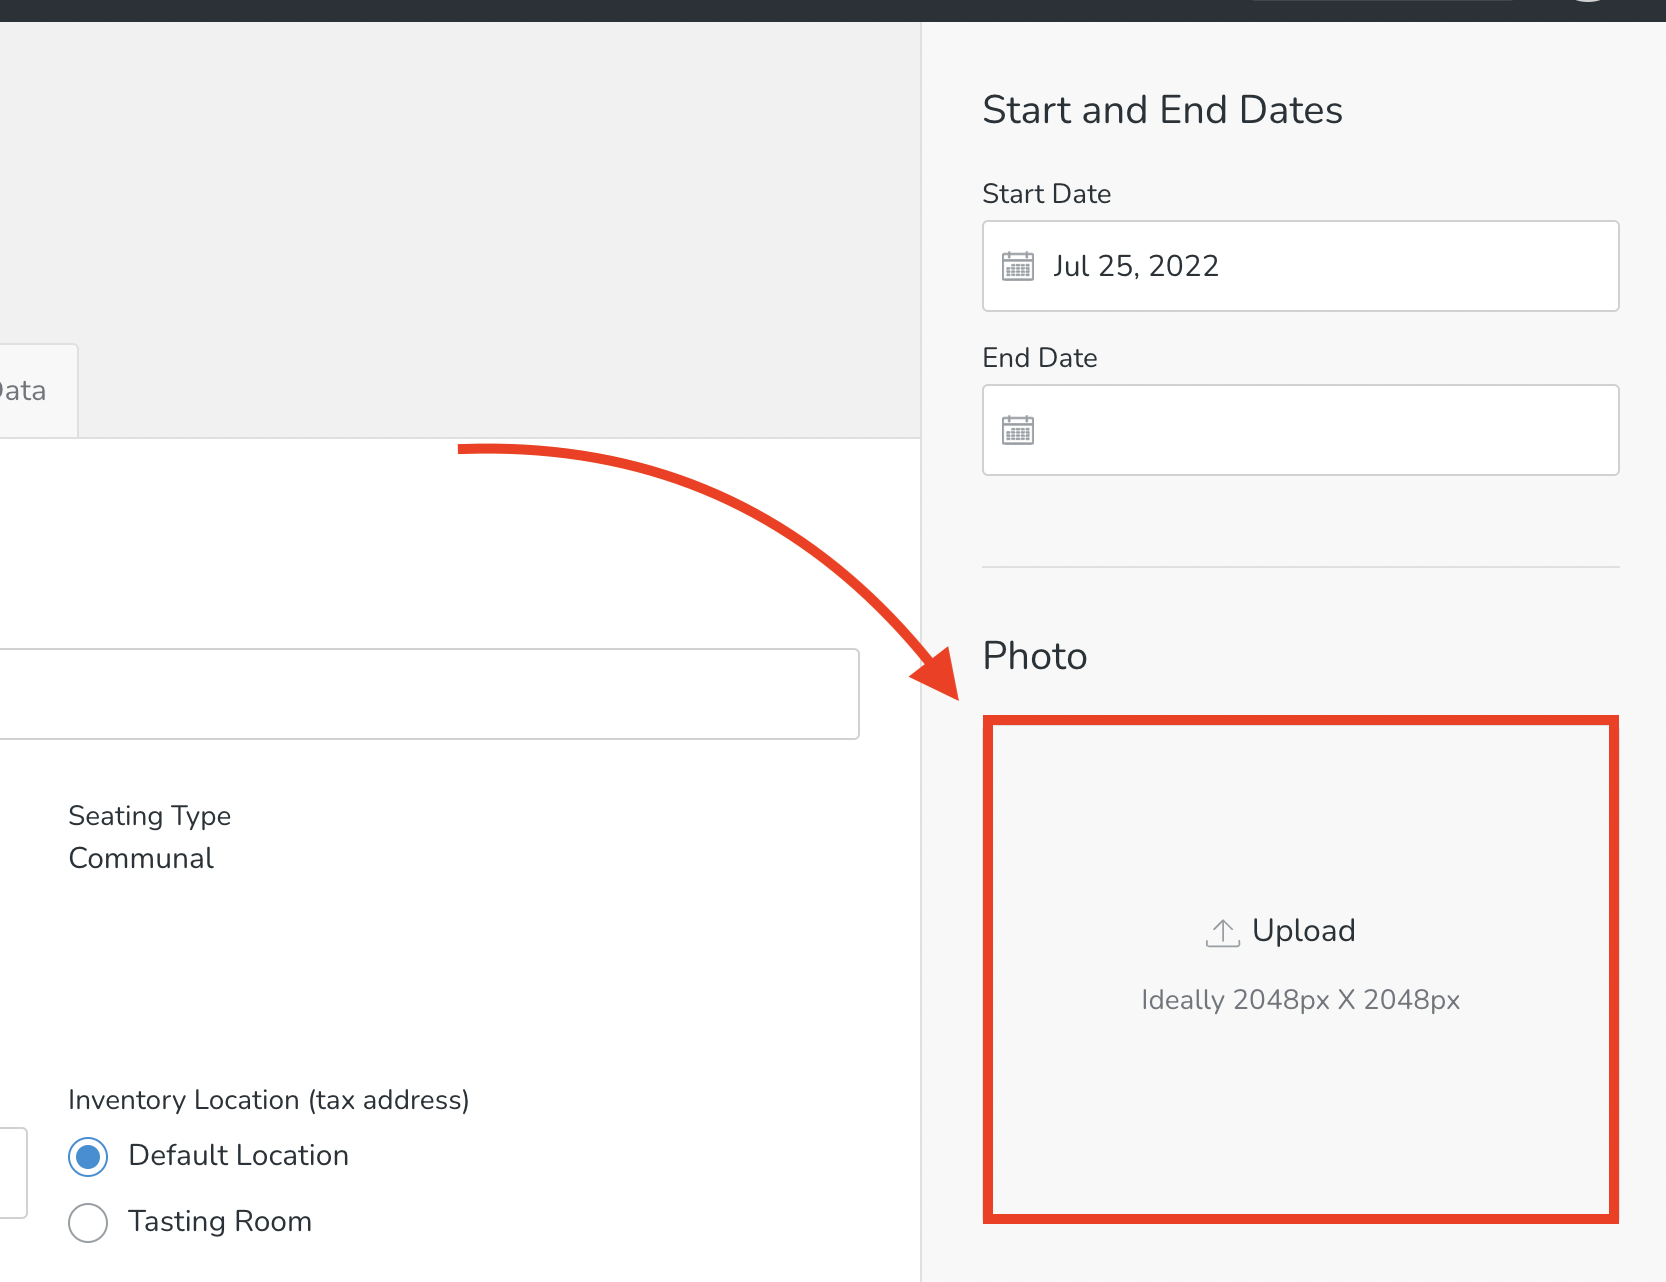Click the empty End Date calendar icon
1666x1282 pixels.
click(x=1017, y=430)
